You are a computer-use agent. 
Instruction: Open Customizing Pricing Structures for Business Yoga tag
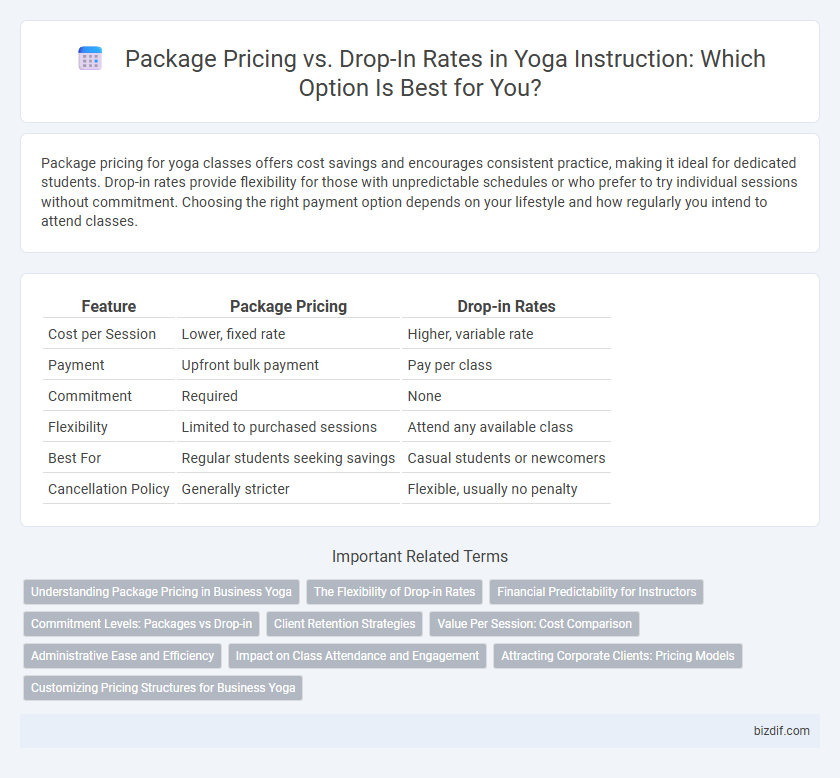163,688
